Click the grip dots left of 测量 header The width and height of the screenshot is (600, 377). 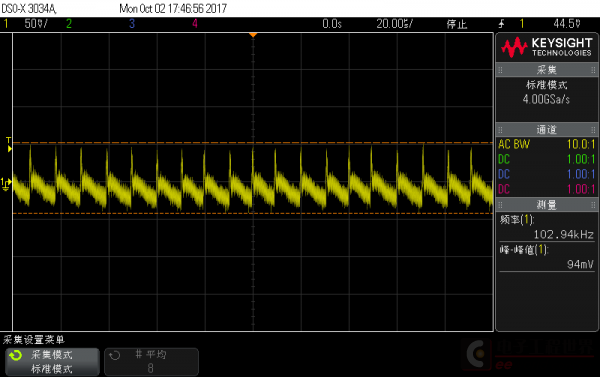(500, 205)
